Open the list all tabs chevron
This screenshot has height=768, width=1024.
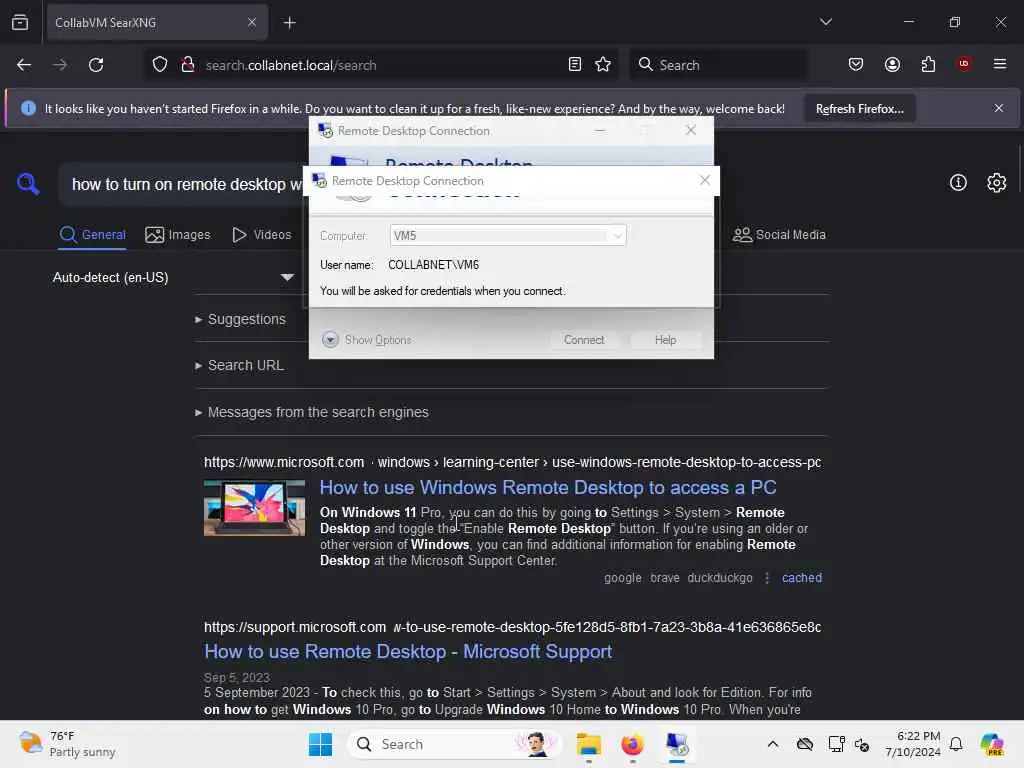(x=825, y=22)
